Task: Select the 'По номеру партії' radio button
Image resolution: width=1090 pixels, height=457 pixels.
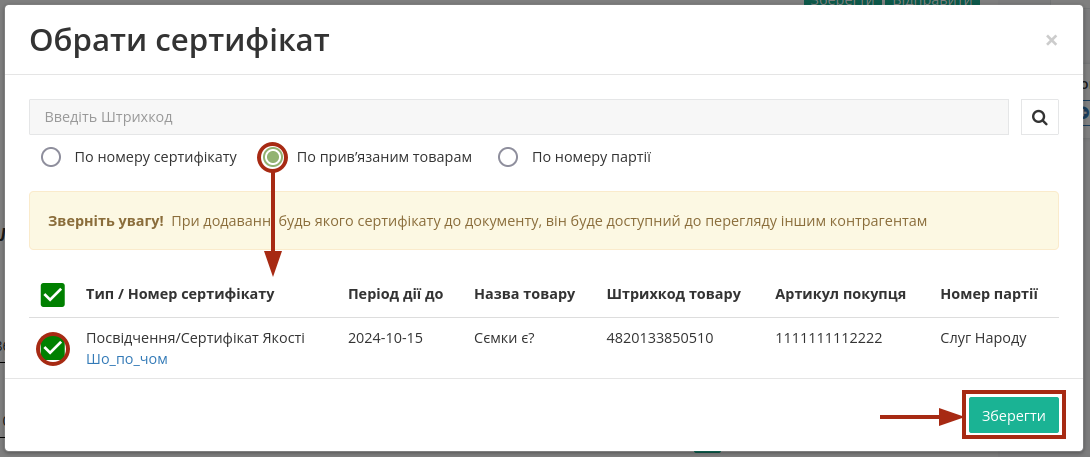Action: 508,157
